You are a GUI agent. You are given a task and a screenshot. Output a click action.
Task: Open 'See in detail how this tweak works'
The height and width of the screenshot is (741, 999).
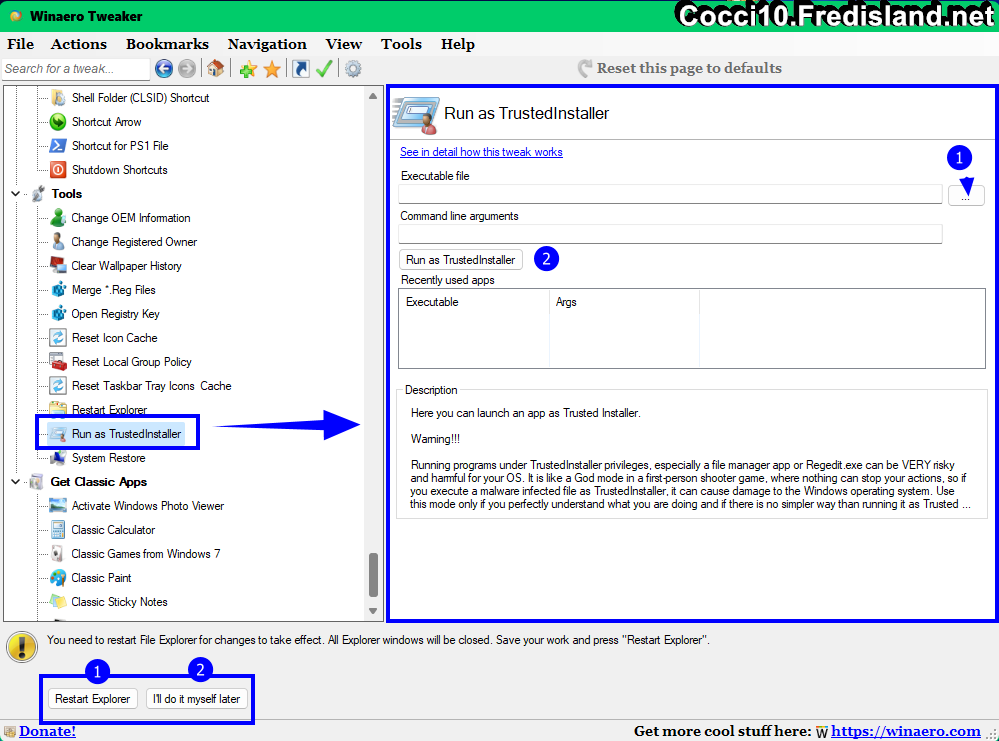[481, 152]
